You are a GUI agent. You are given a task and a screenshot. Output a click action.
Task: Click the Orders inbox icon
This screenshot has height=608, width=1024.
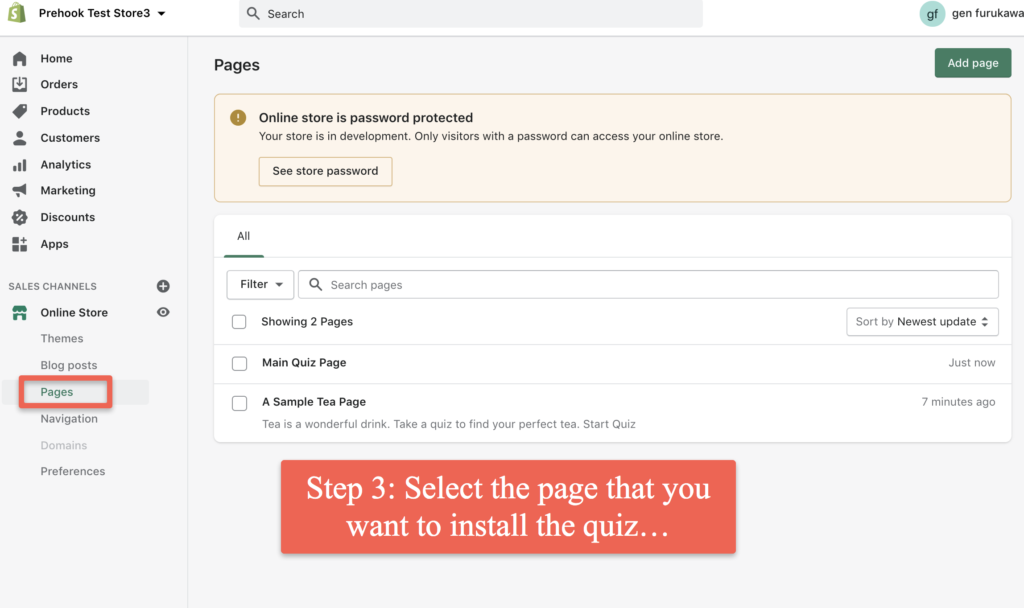pos(20,84)
